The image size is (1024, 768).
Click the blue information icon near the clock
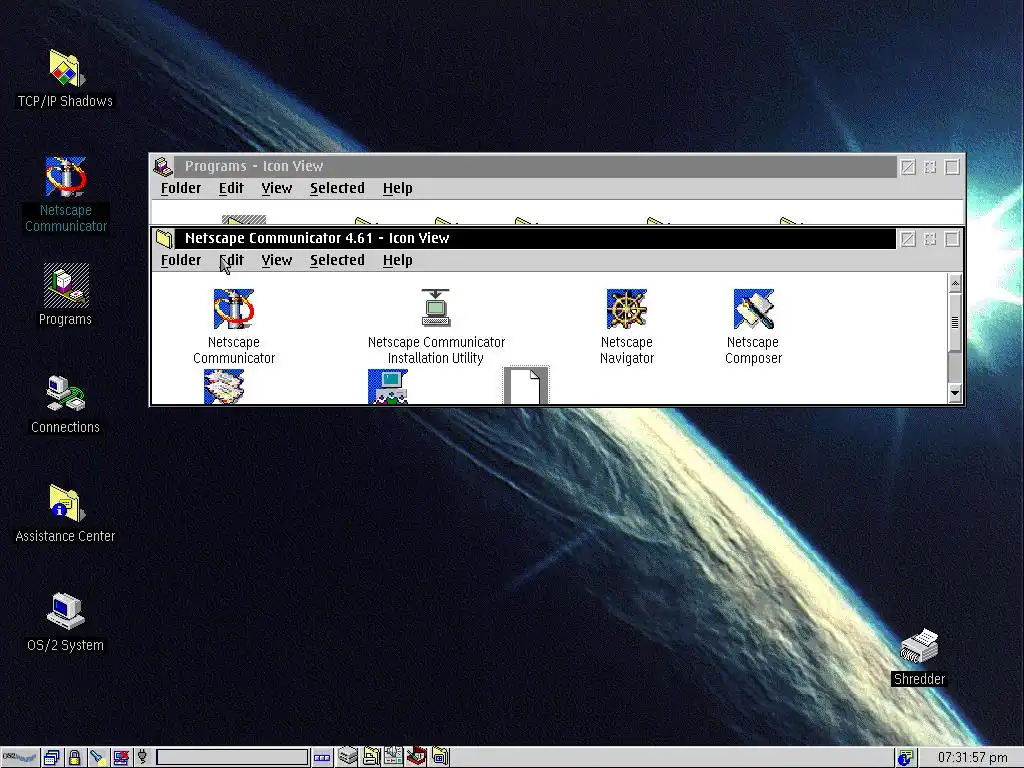click(x=905, y=758)
